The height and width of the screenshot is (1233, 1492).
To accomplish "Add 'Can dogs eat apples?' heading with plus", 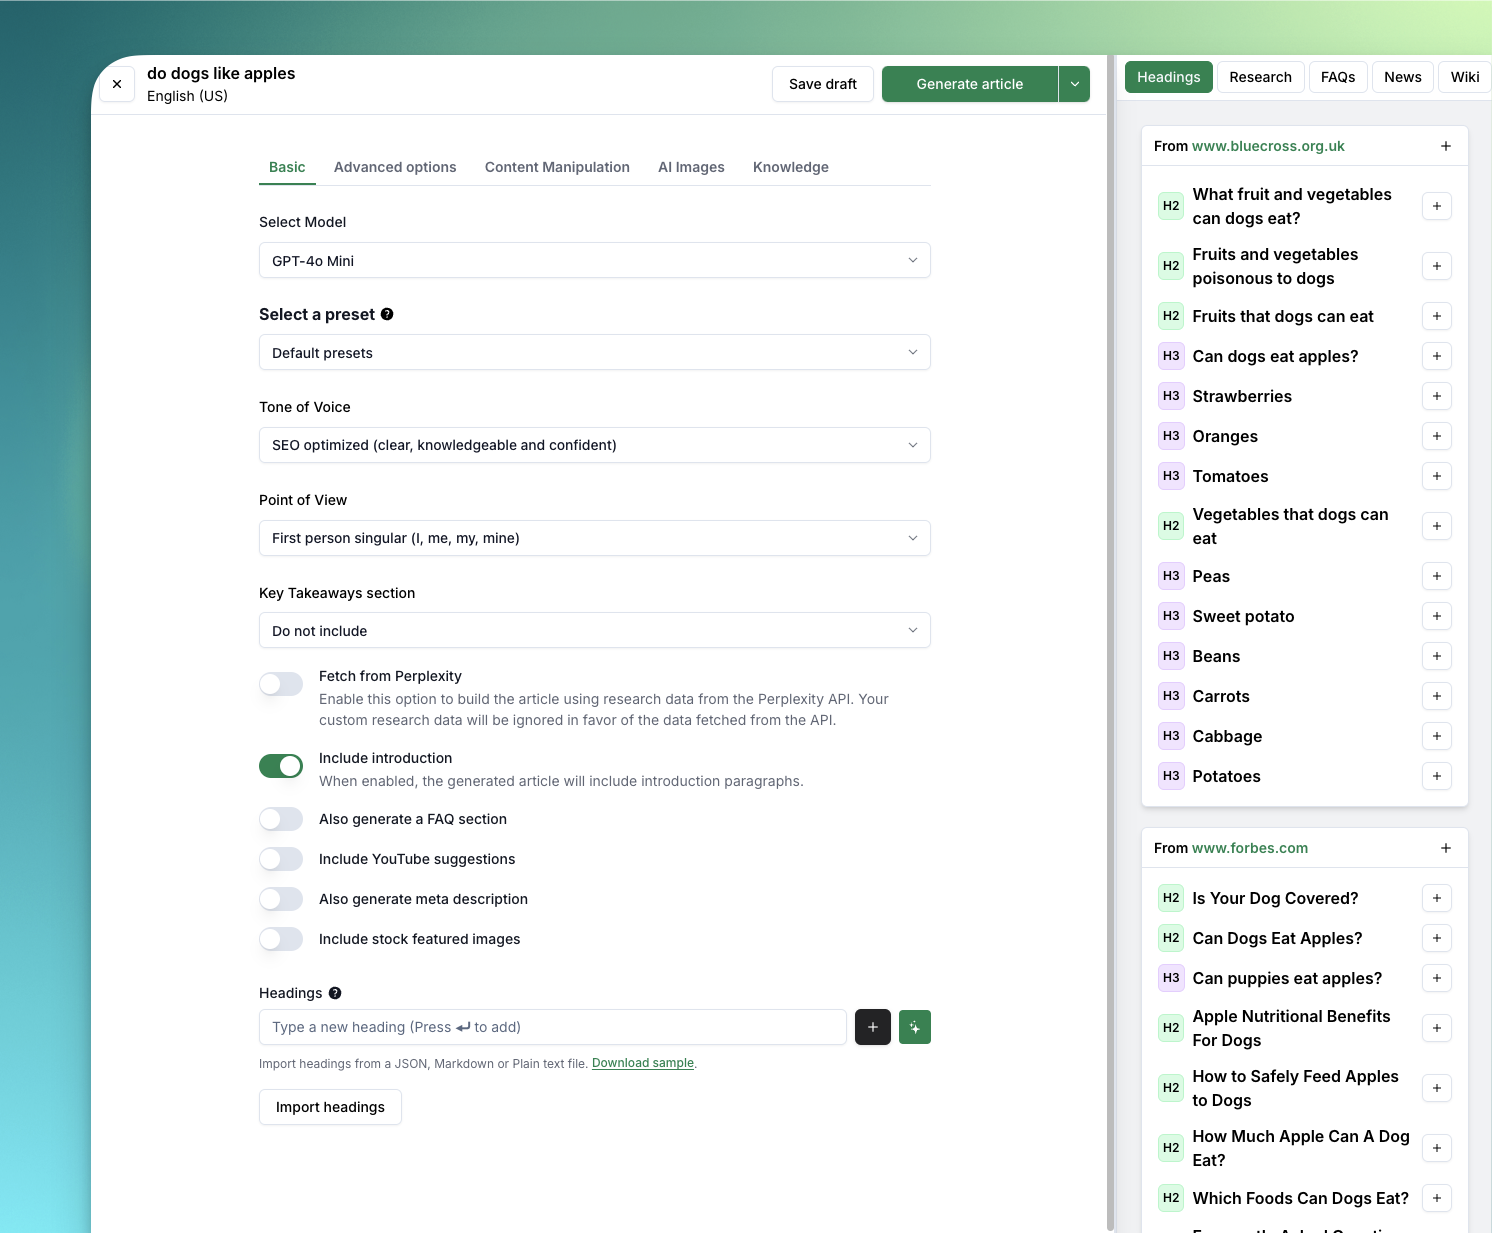I will click(1436, 356).
